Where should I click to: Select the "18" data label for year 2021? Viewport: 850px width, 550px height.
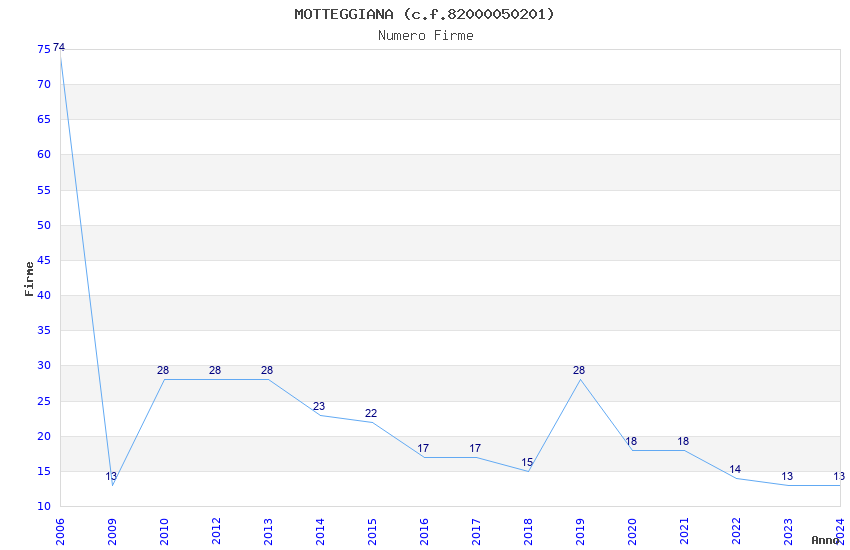(683, 442)
